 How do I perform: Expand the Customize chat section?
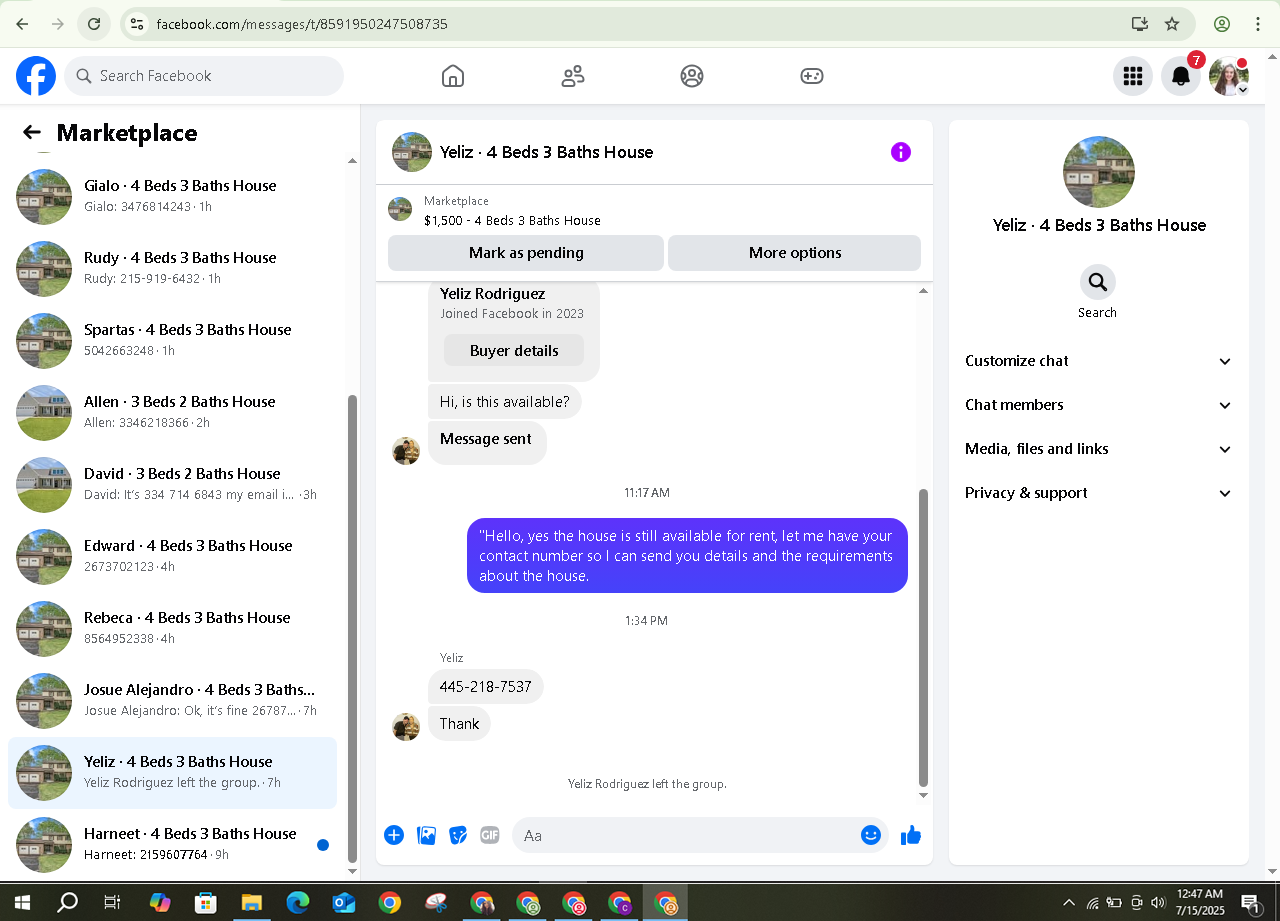1098,361
